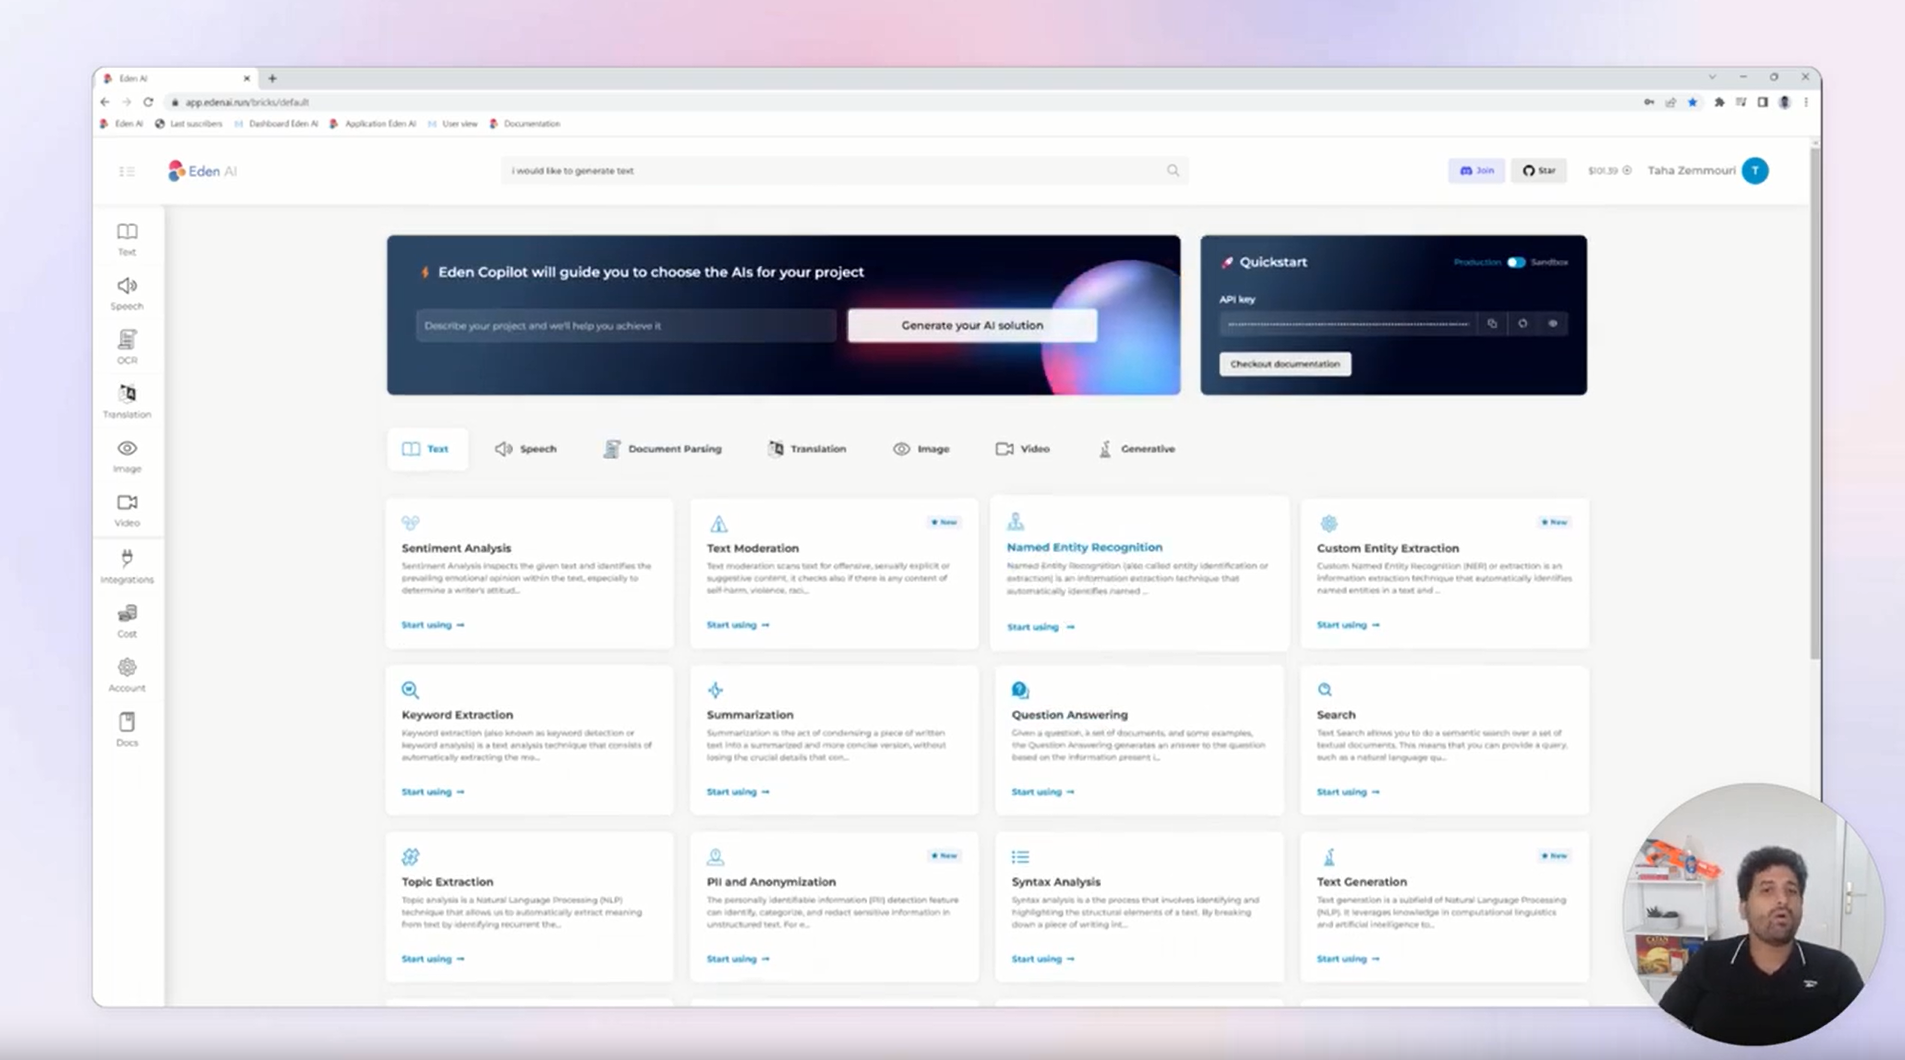
Task: Copy the API key
Action: tap(1492, 324)
